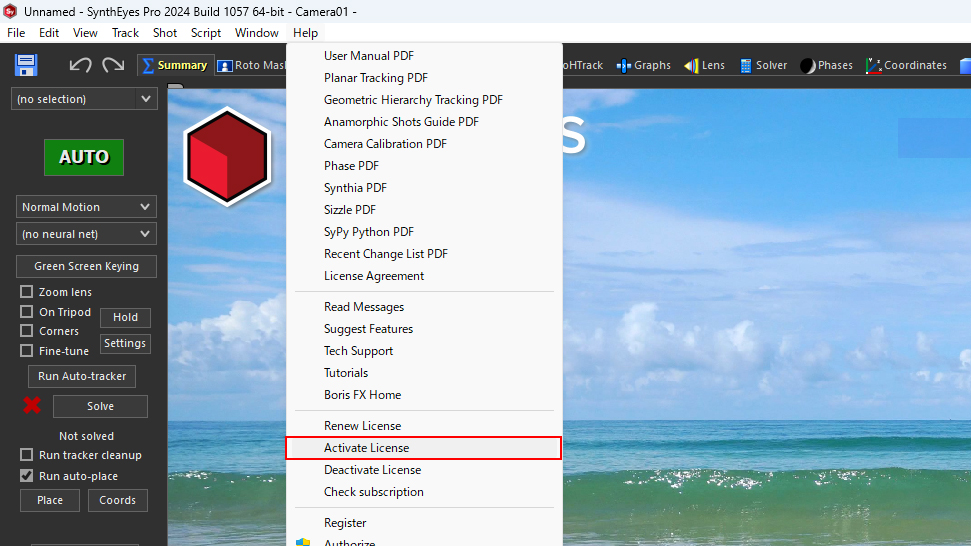The height and width of the screenshot is (546, 971).
Task: Redo the action with the toolbar arrow
Action: [x=113, y=65]
